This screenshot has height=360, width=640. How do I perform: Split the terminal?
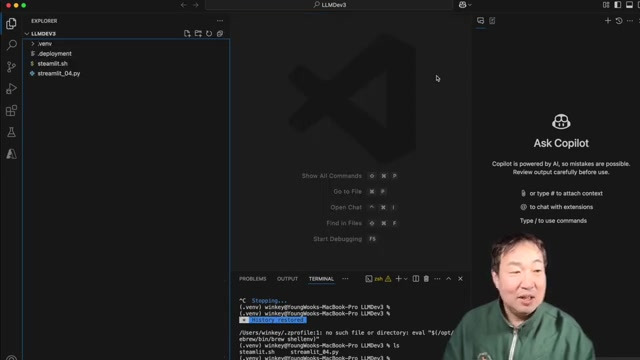(416, 279)
